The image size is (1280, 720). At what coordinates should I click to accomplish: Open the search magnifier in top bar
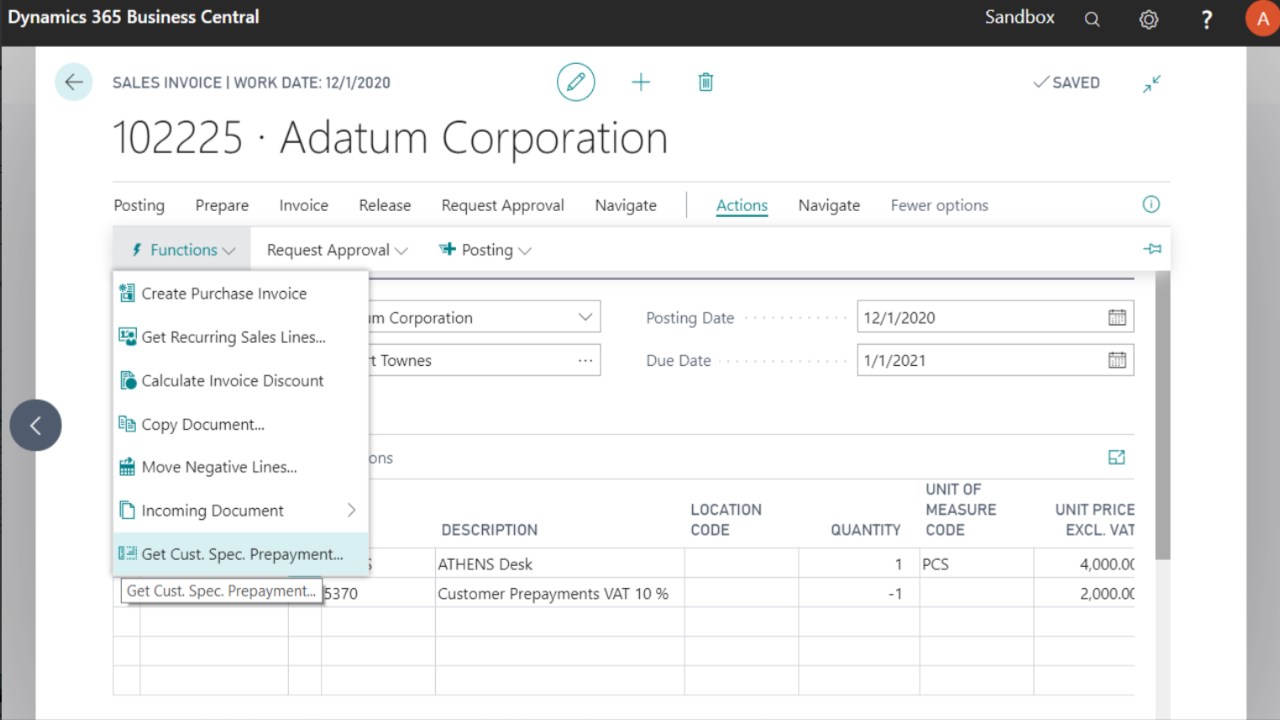click(x=1092, y=19)
